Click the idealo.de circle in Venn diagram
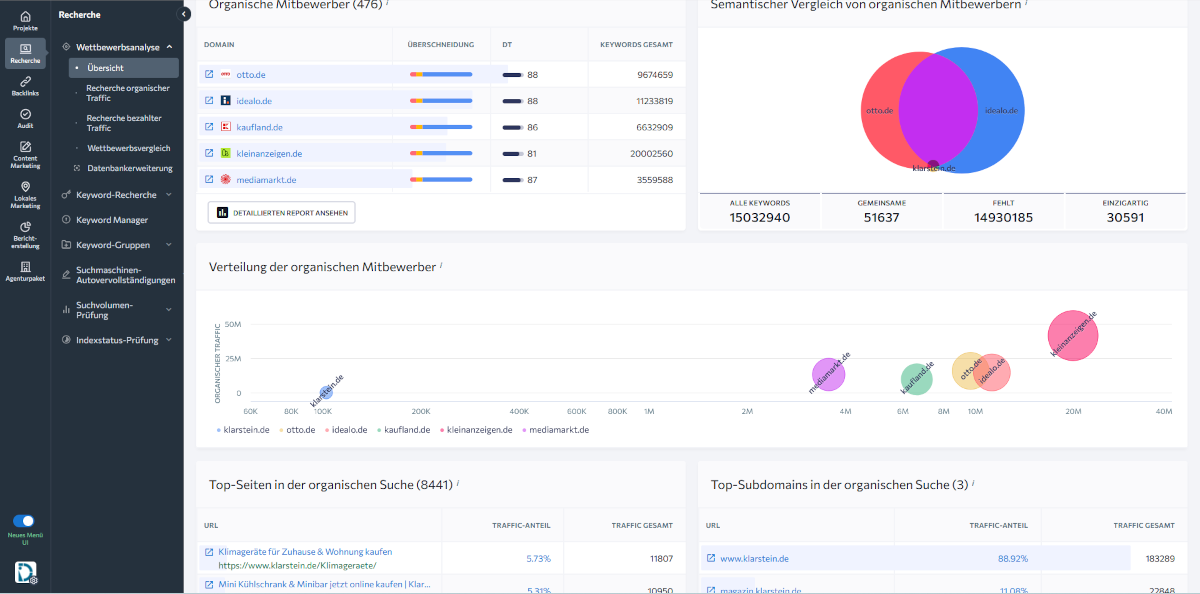Viewport: 1200px width, 594px height. click(1000, 109)
